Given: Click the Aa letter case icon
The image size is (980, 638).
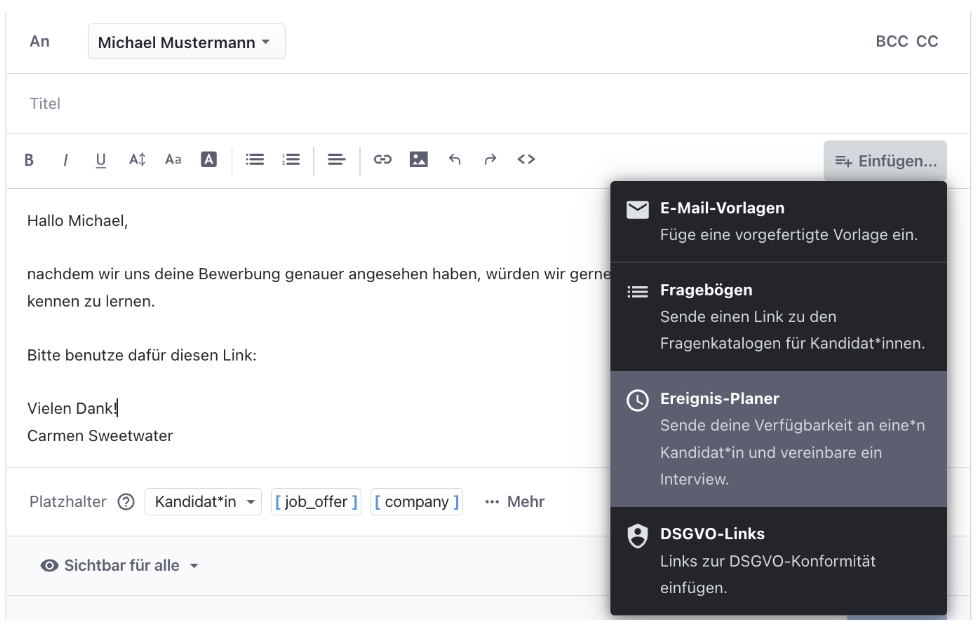Looking at the screenshot, I should coord(172,159).
